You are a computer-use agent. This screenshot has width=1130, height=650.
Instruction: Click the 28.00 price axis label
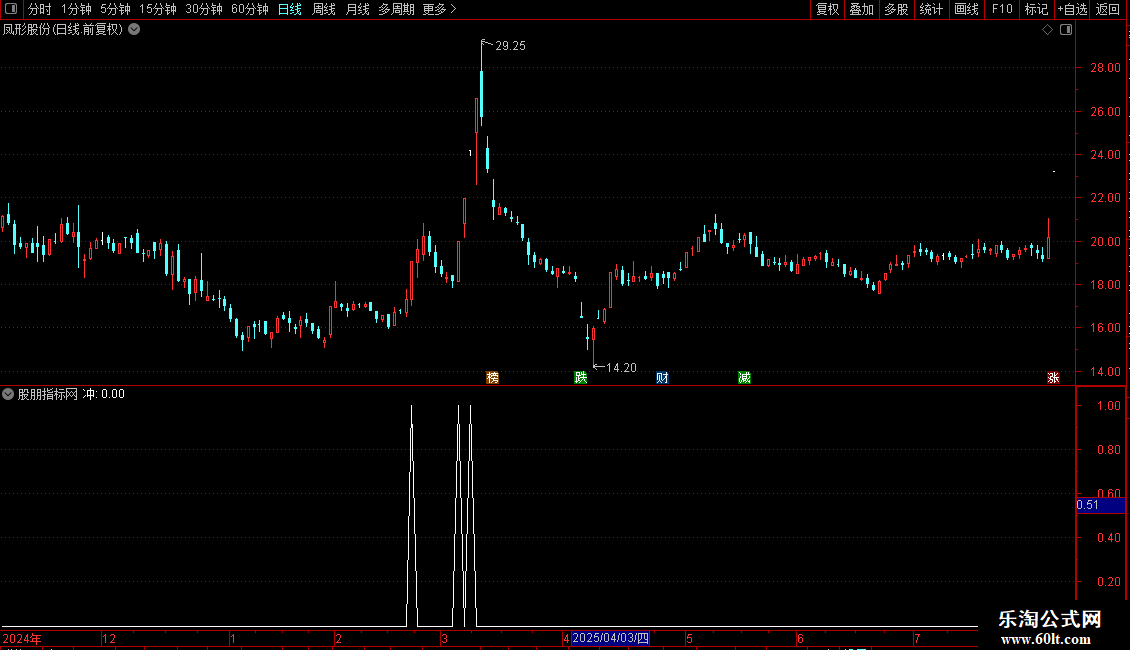pyautogui.click(x=1105, y=68)
